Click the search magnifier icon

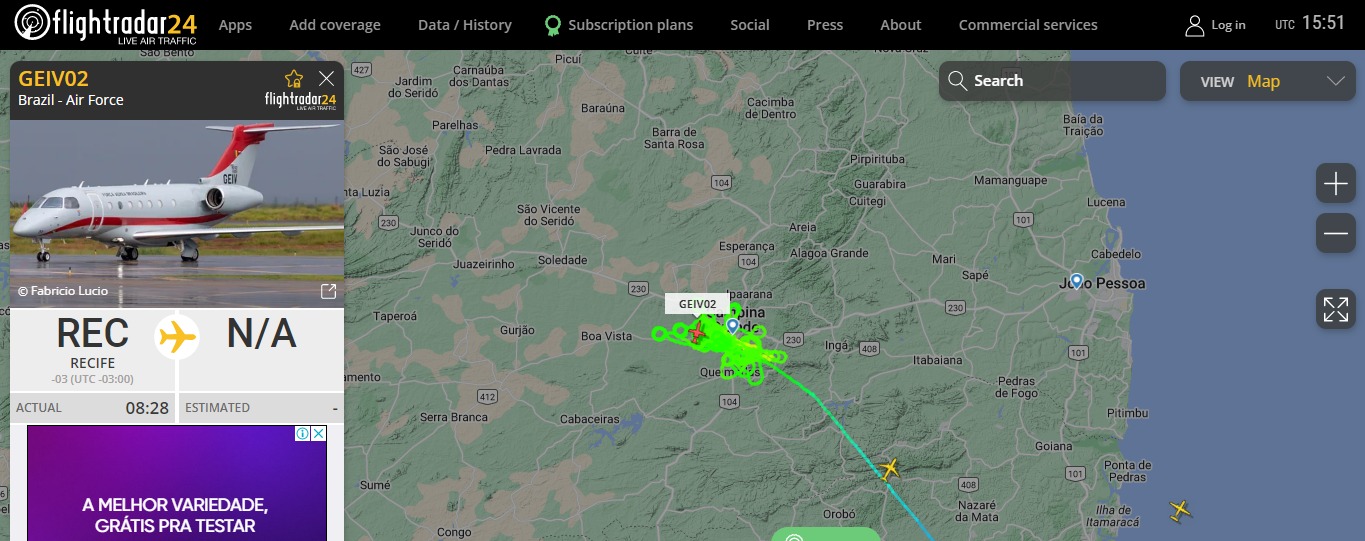coord(957,81)
